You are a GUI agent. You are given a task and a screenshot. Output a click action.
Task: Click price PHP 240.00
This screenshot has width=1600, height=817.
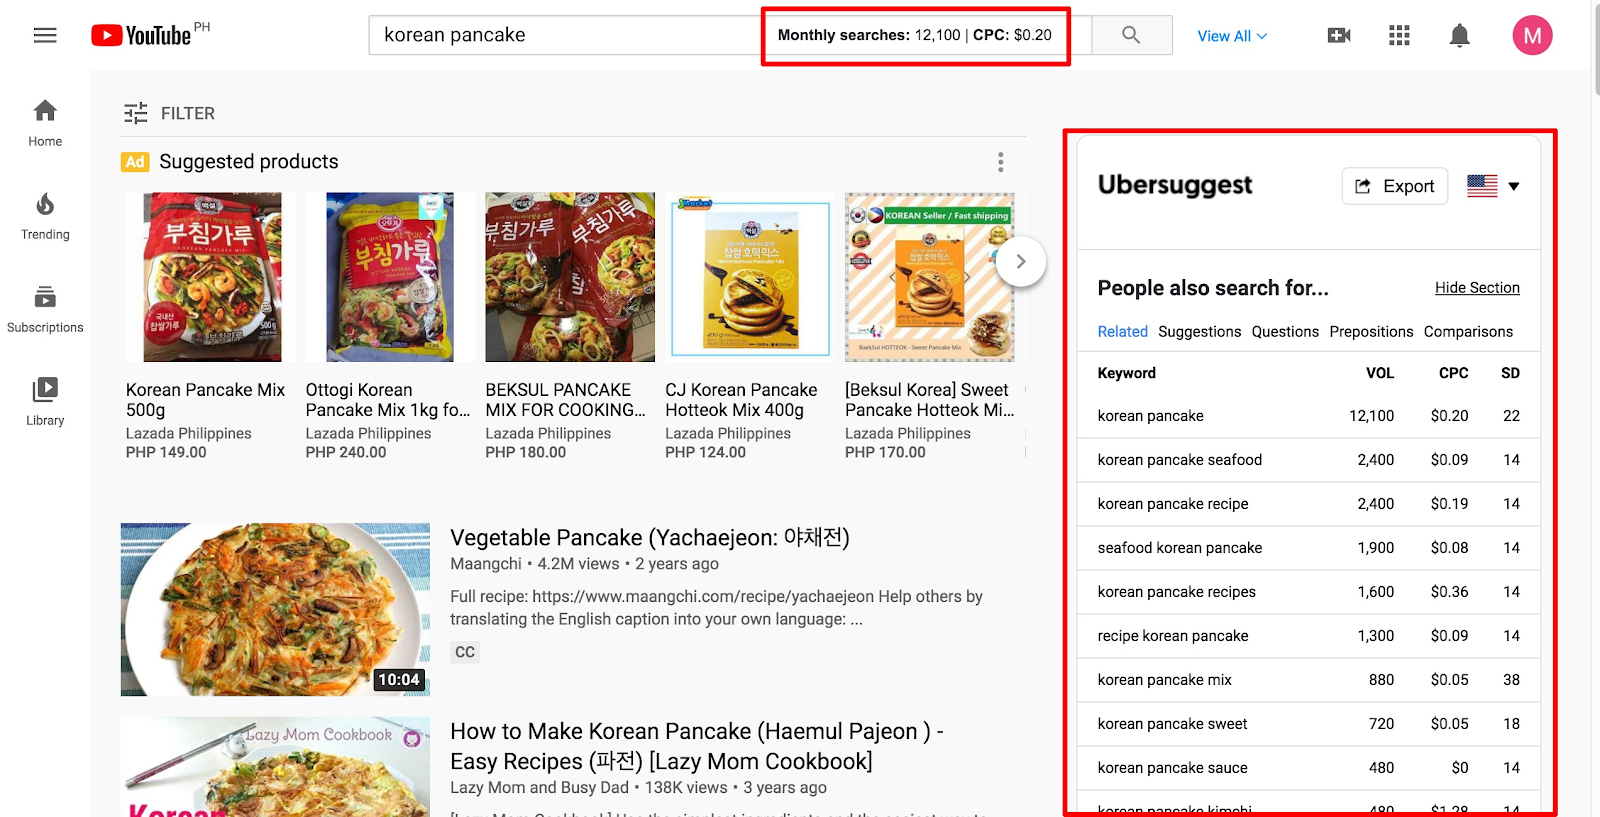[345, 452]
